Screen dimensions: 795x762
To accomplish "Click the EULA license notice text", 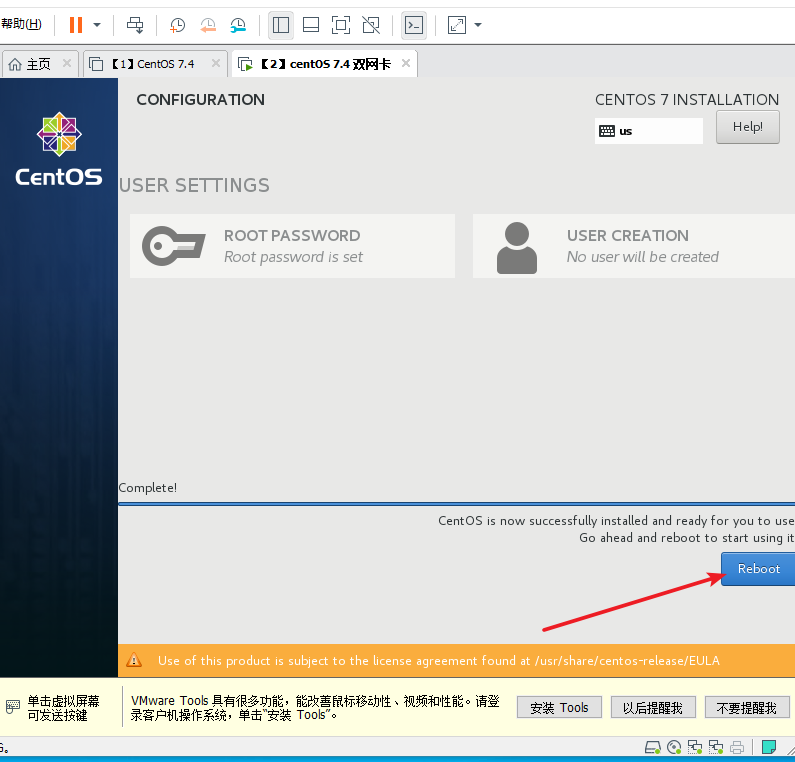I will [x=439, y=661].
